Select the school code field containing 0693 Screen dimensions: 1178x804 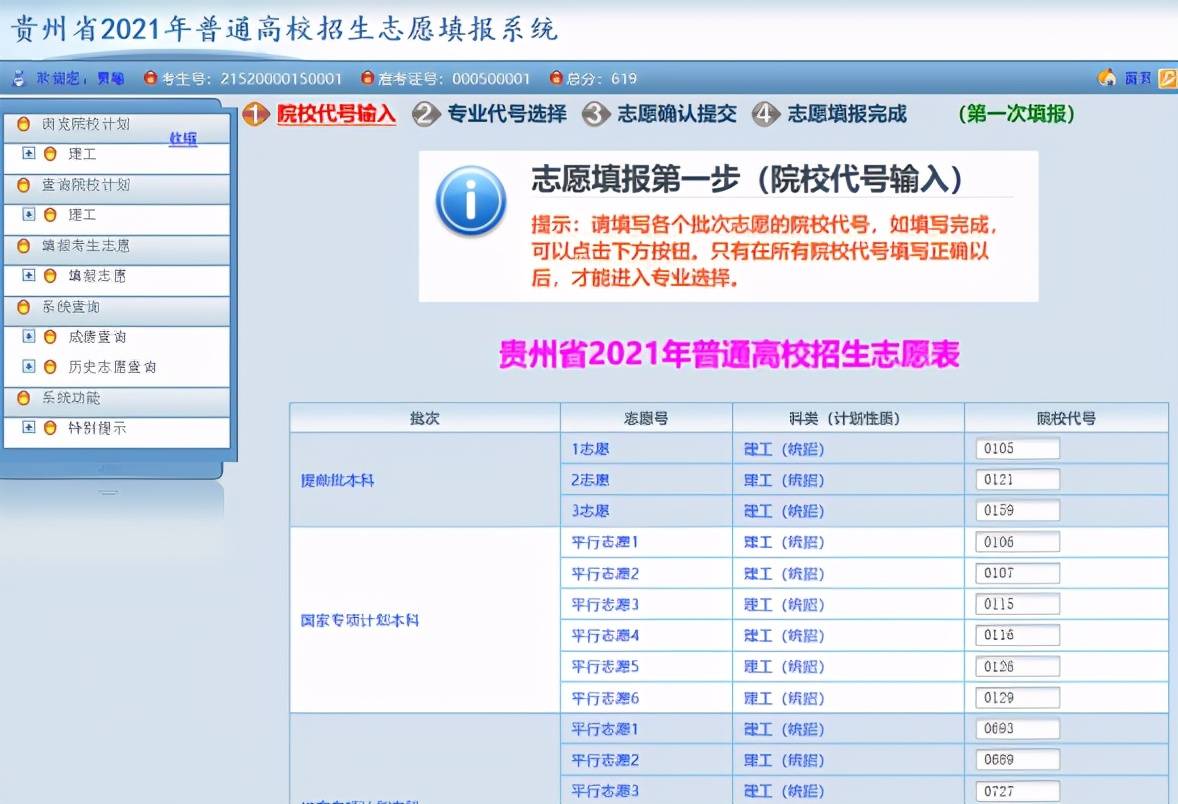[x=1017, y=729]
